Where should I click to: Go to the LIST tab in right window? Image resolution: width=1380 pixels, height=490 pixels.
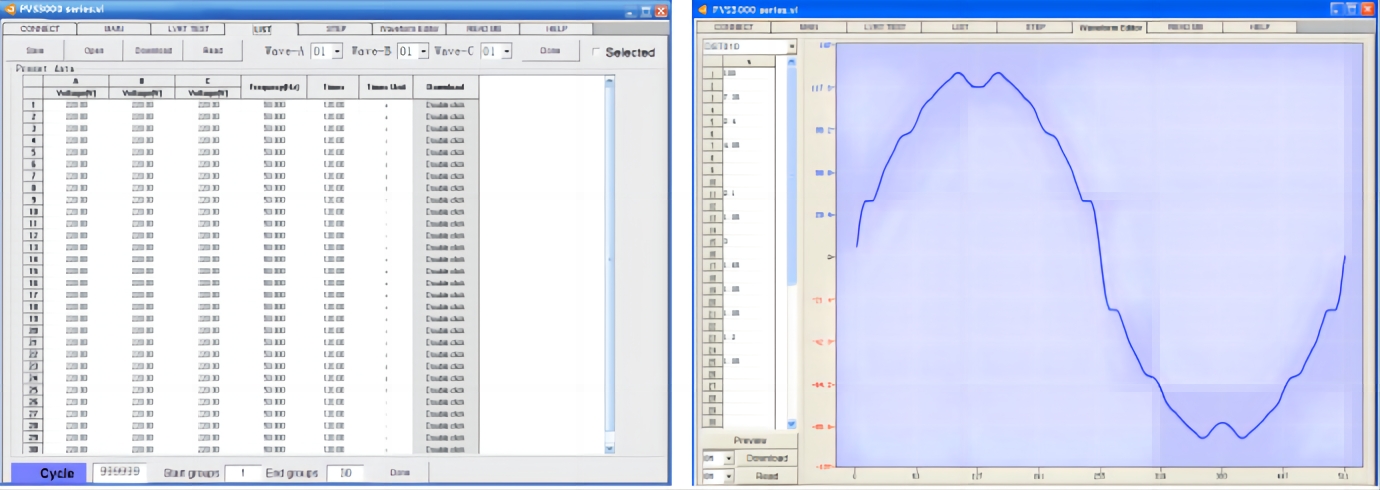point(959,27)
